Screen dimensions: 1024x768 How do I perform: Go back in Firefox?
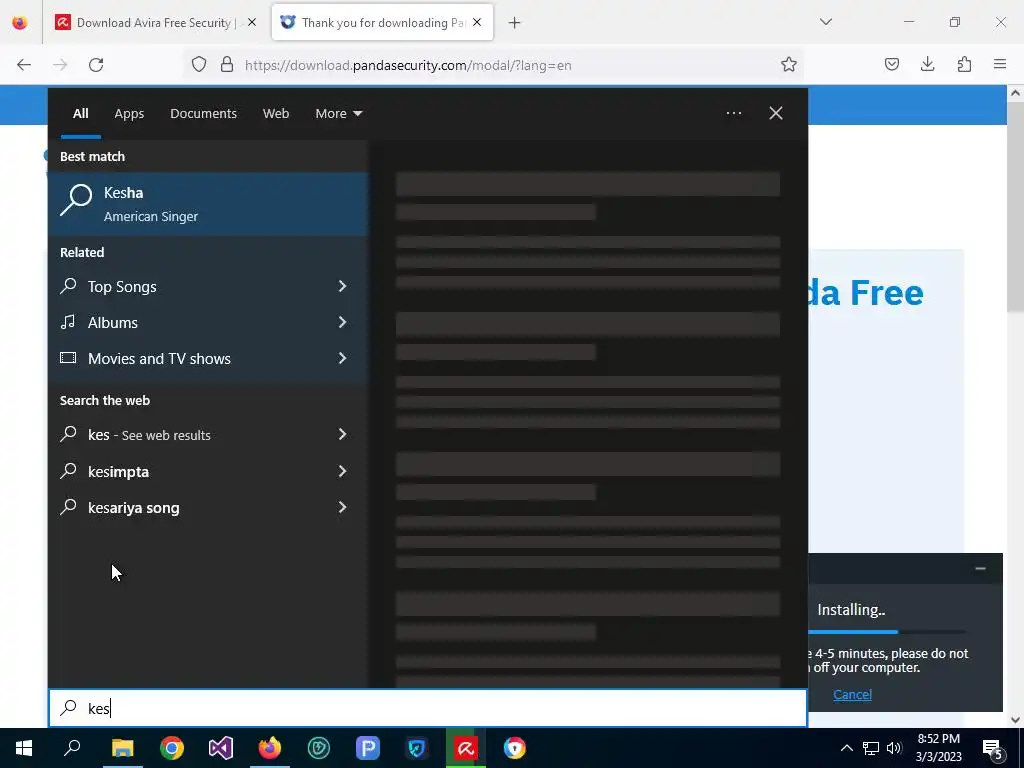pyautogui.click(x=24, y=65)
